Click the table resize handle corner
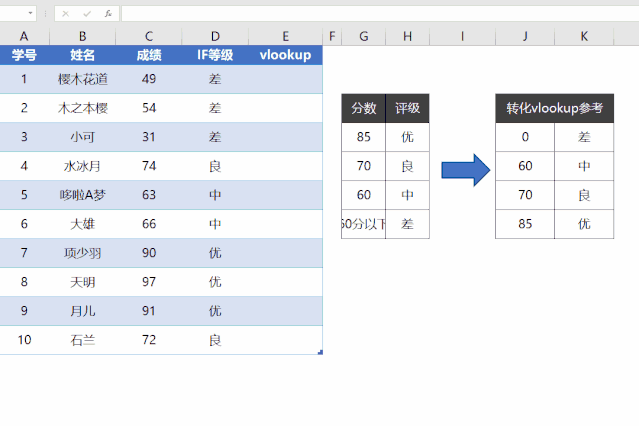The image size is (639, 426). 320,352
